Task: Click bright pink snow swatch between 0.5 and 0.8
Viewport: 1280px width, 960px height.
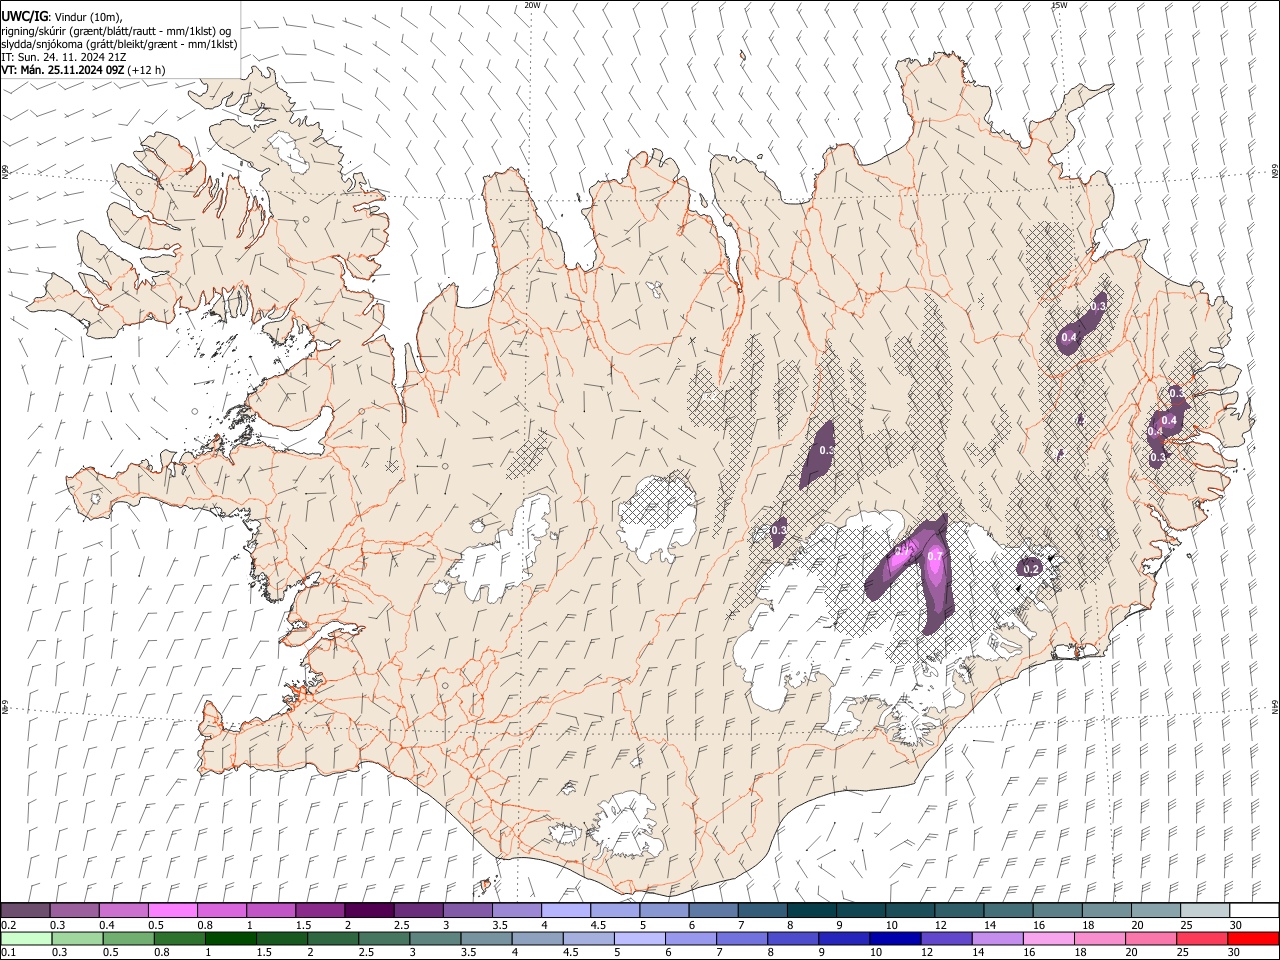Action: (x=173, y=910)
